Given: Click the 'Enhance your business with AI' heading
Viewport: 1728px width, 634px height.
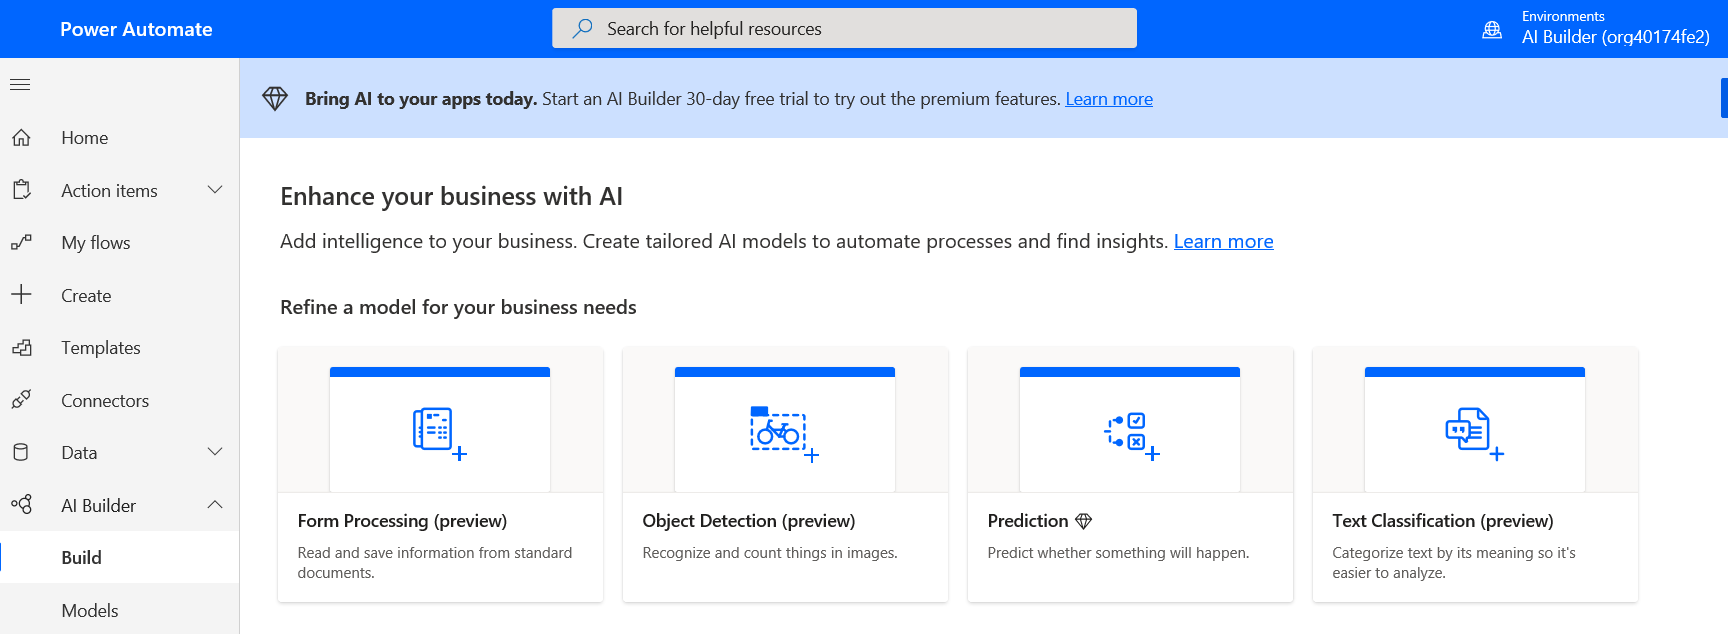Looking at the screenshot, I should pos(451,196).
